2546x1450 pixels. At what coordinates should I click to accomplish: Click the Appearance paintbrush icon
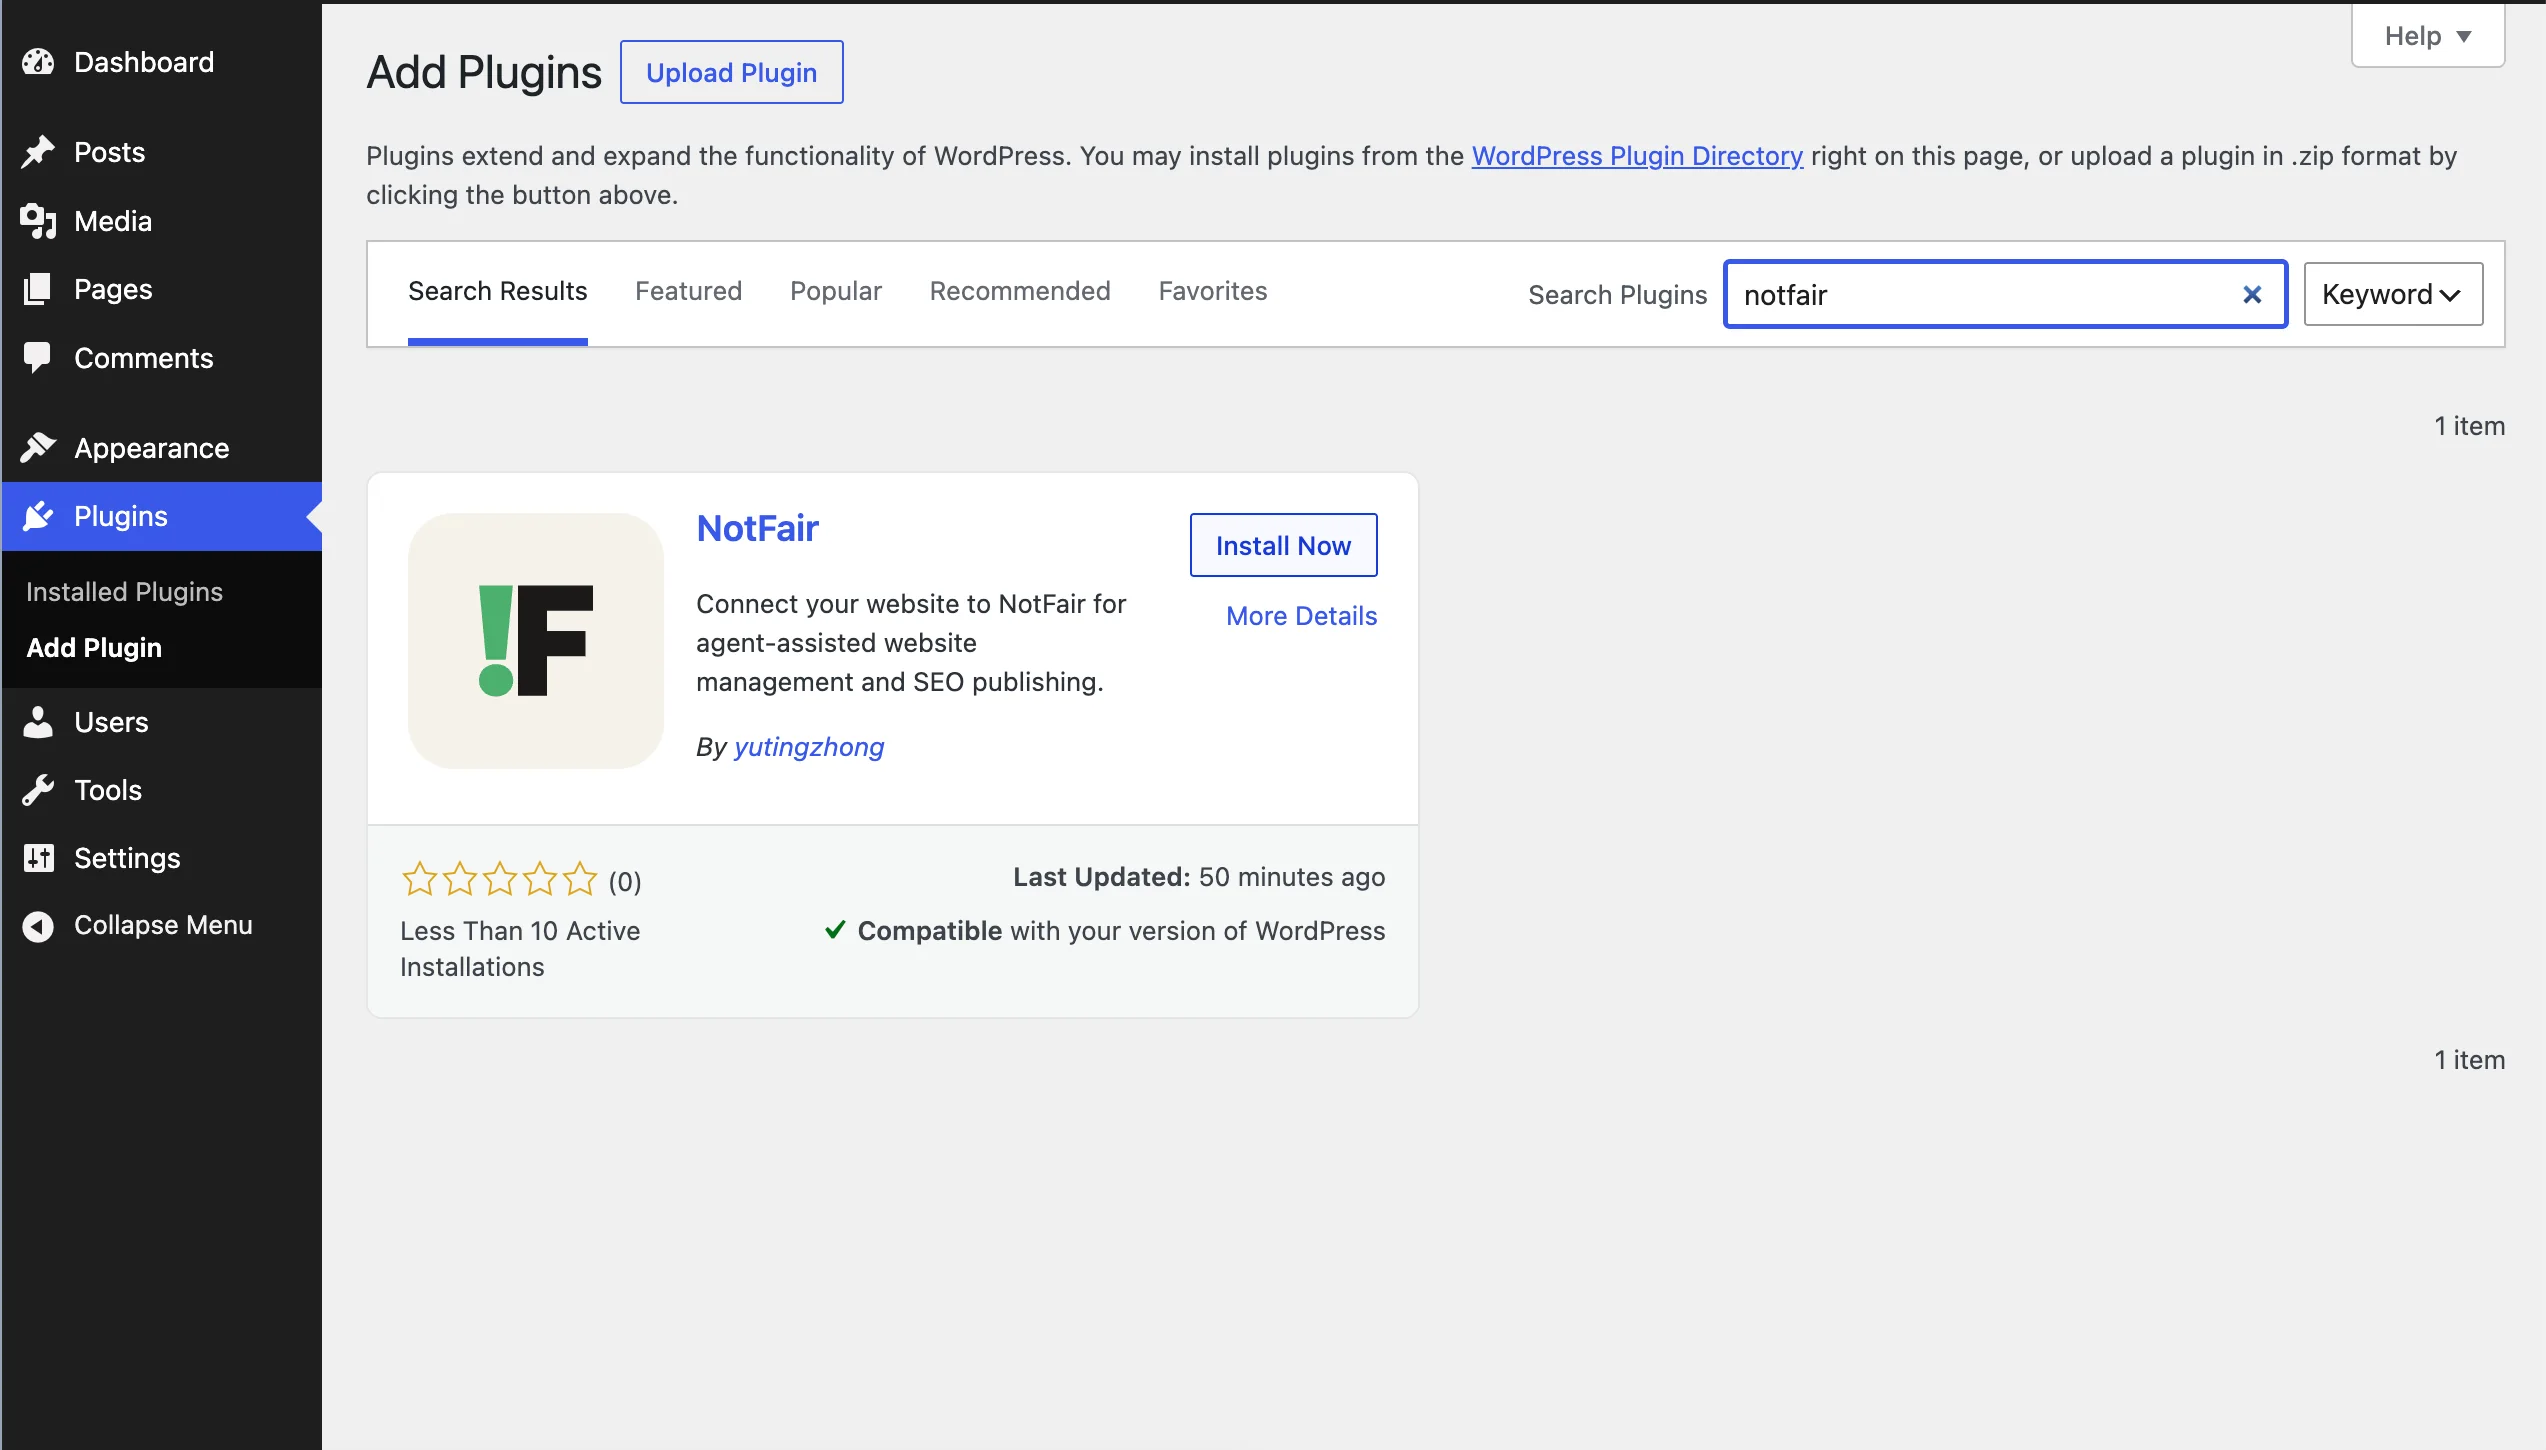[x=38, y=448]
